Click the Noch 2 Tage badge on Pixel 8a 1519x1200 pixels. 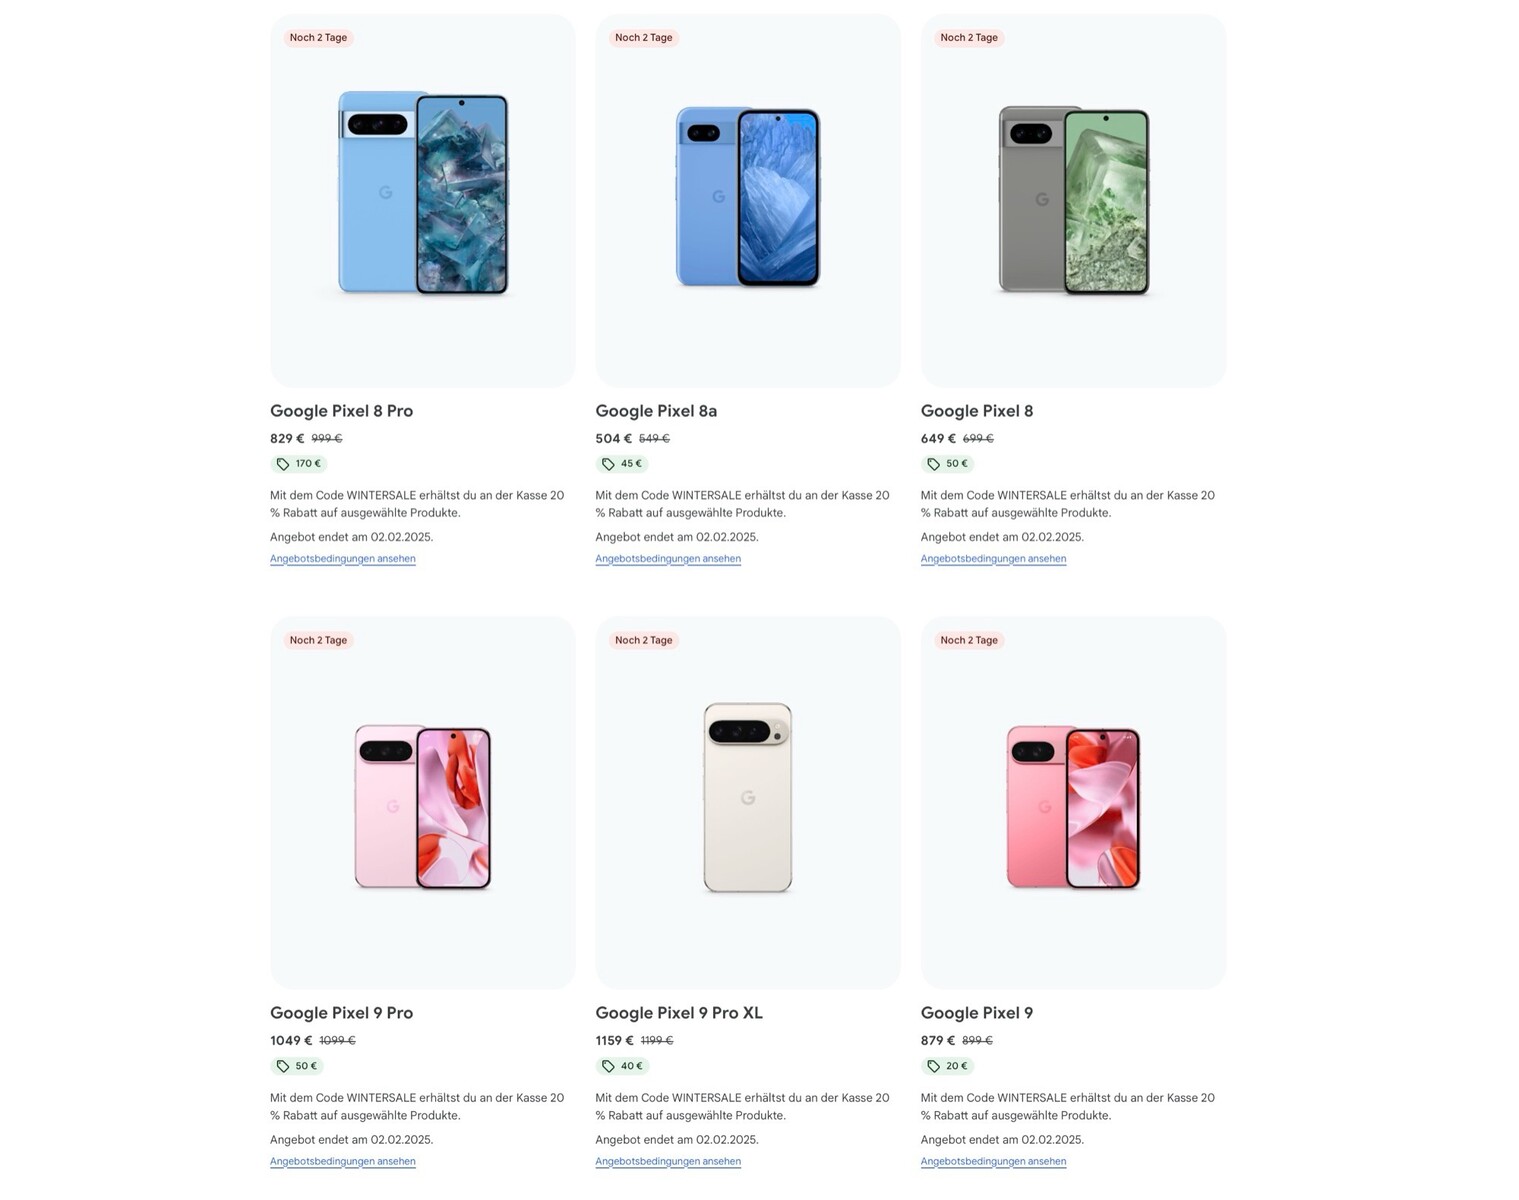643,38
